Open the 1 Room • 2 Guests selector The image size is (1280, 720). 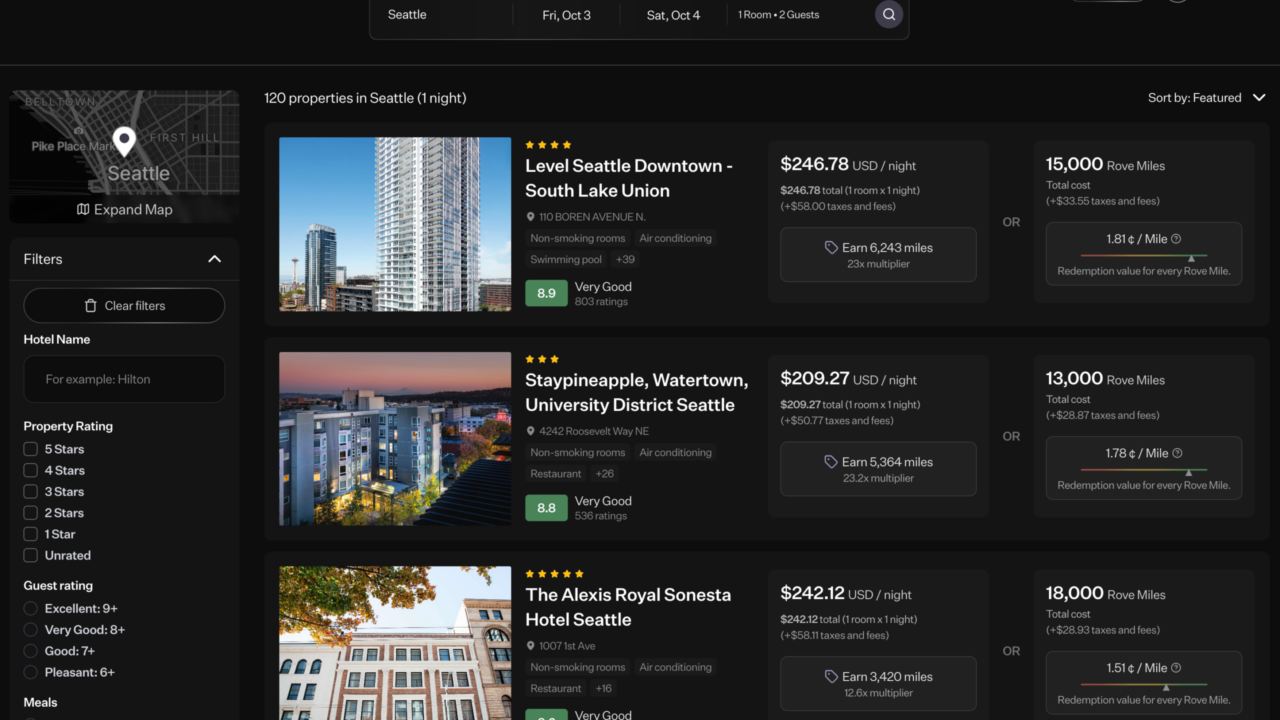[x=778, y=15]
